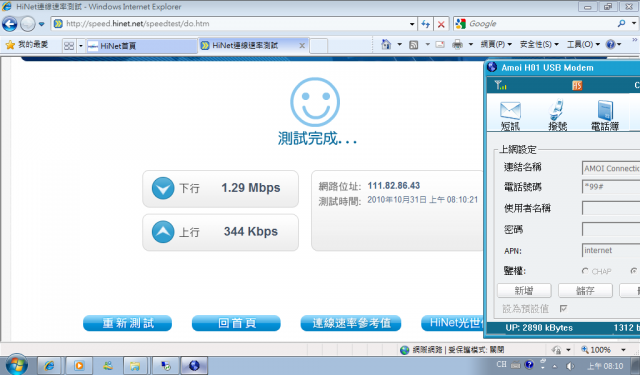
Task: Click the UP: 2890 kBytes status text
Action: [539, 328]
